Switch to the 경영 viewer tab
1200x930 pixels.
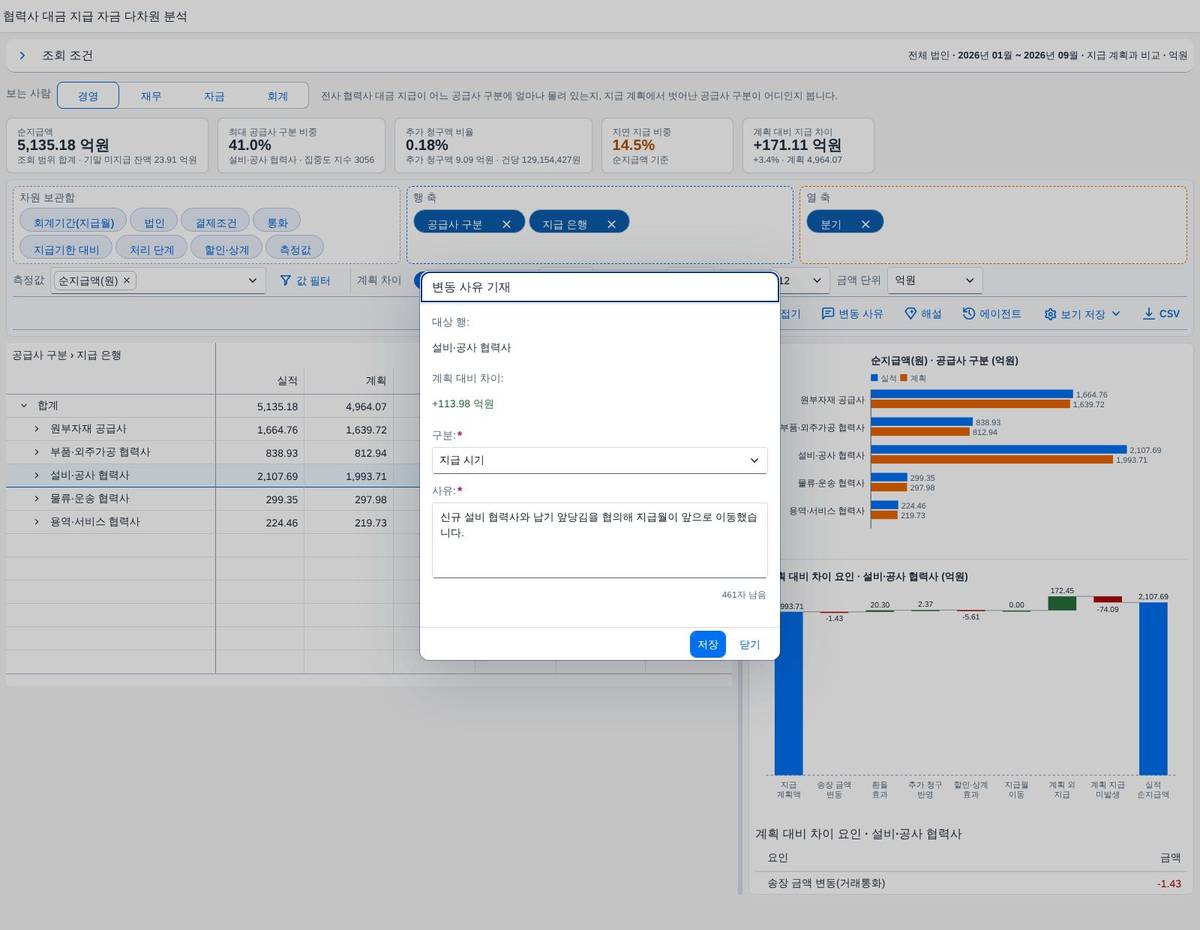coord(88,96)
